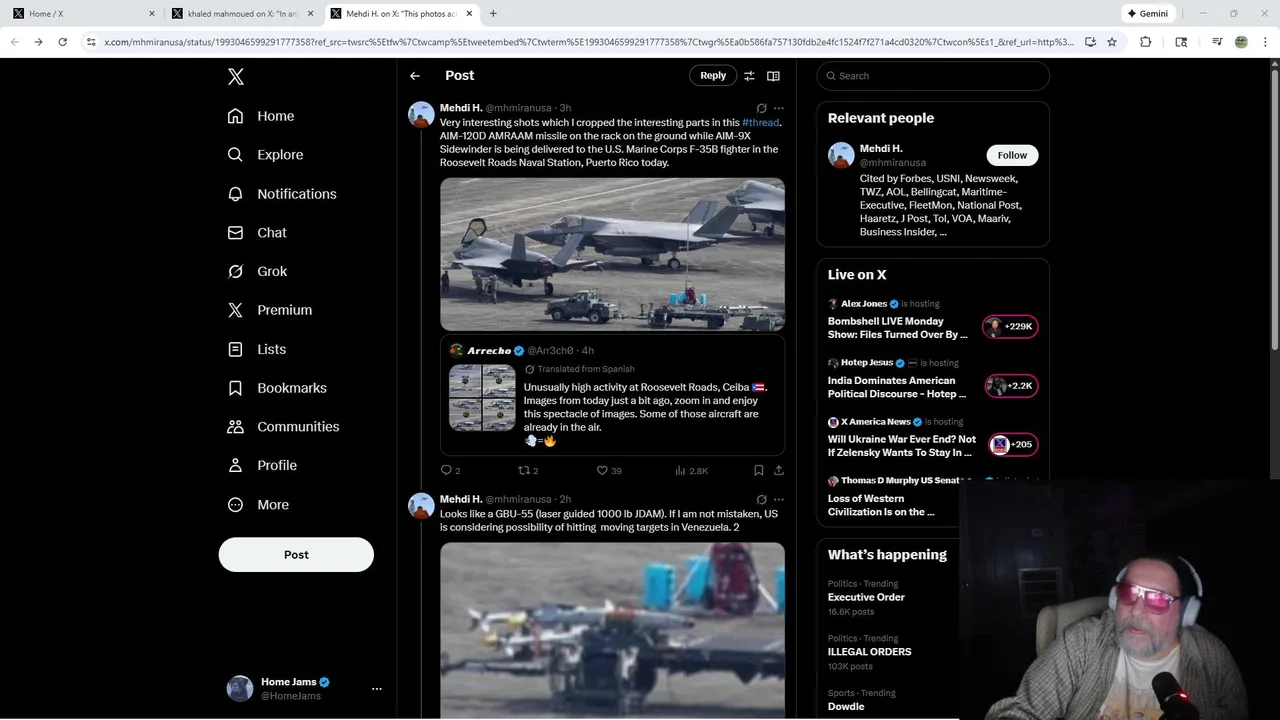The height and width of the screenshot is (720, 1280).
Task: Open Grok from the sidebar
Action: pyautogui.click(x=257, y=271)
